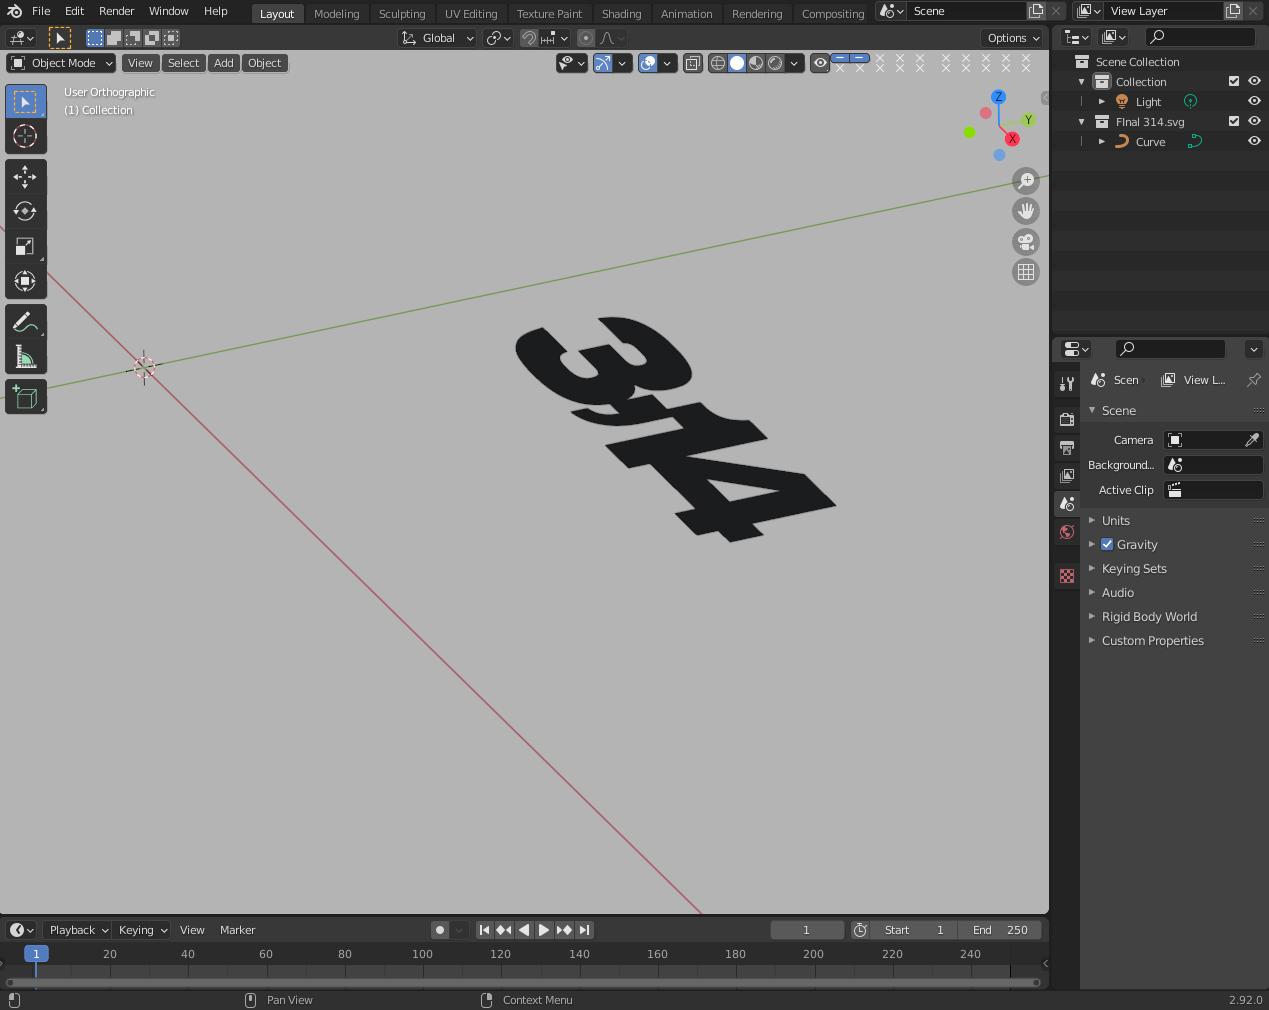This screenshot has height=1010, width=1269.
Task: Click the camera view toggle icon
Action: (1026, 242)
